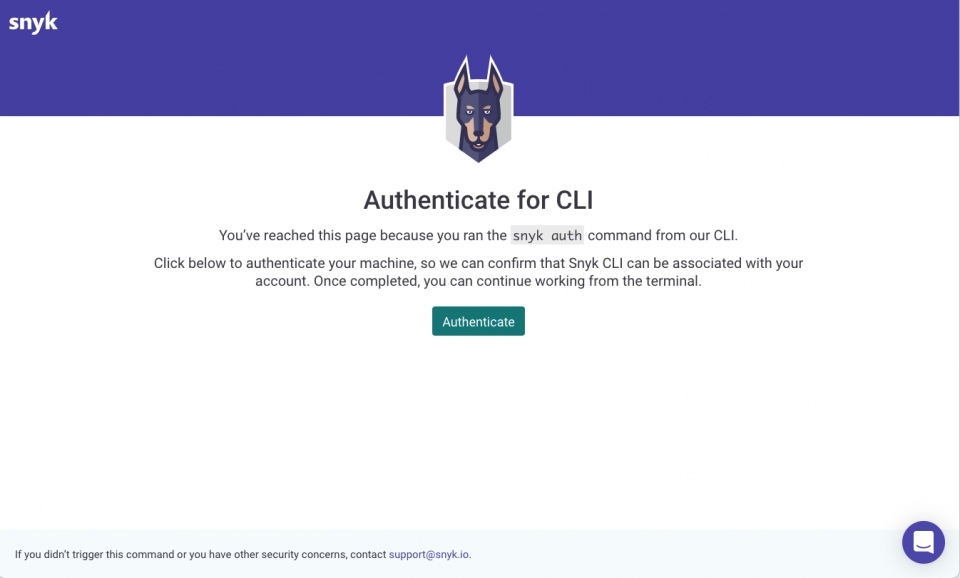Click the Doberman mascot shield image
The width and height of the screenshot is (960, 578).
tap(478, 109)
